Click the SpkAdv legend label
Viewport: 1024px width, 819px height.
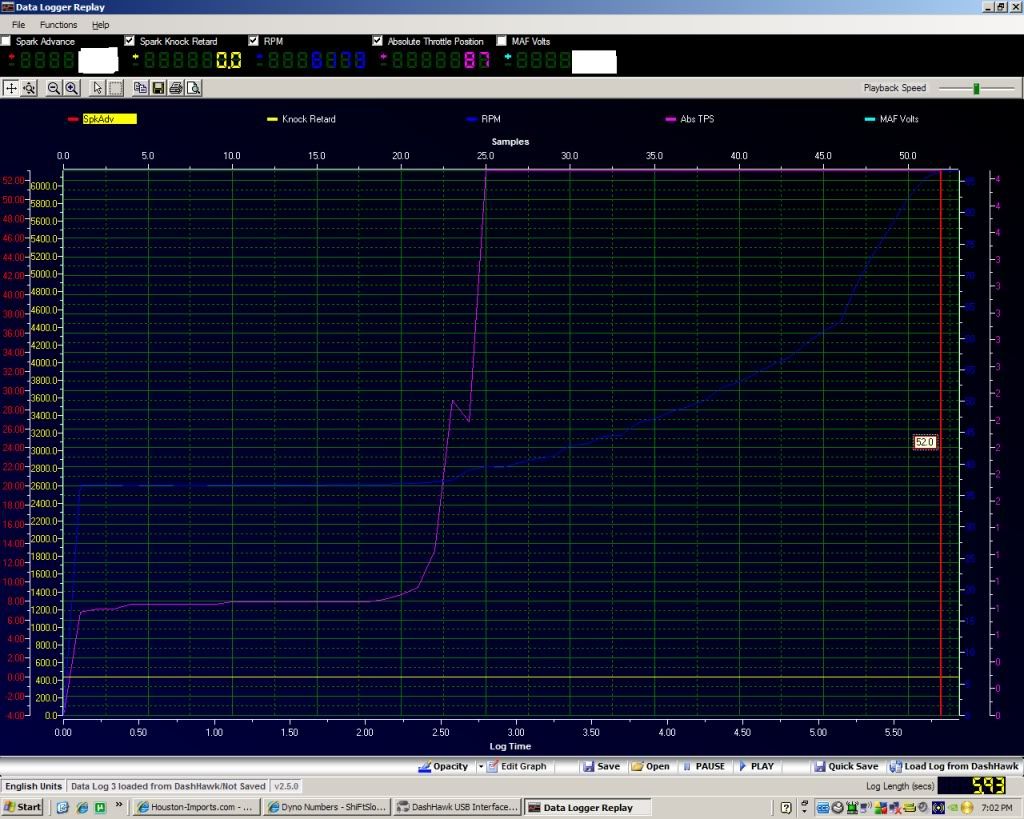click(109, 120)
